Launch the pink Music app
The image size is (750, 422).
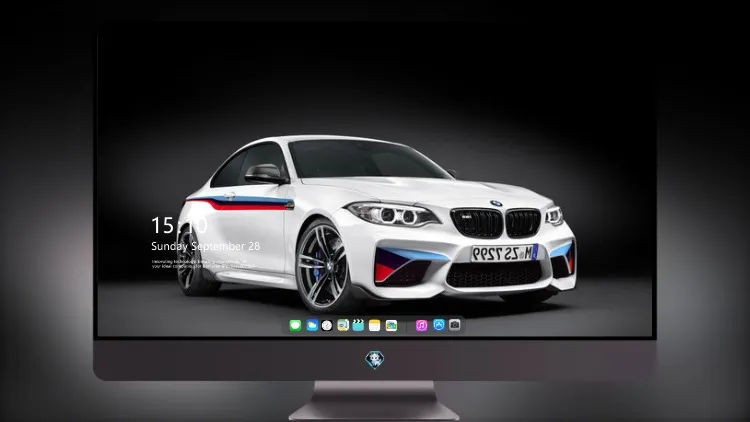(x=421, y=325)
